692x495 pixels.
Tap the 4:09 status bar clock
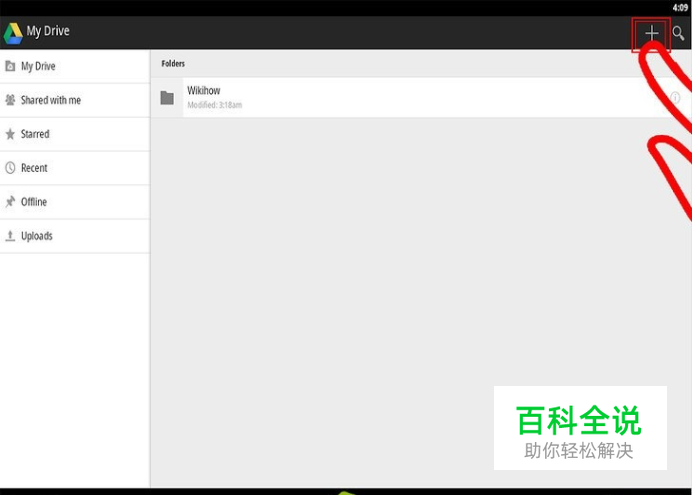click(x=680, y=8)
